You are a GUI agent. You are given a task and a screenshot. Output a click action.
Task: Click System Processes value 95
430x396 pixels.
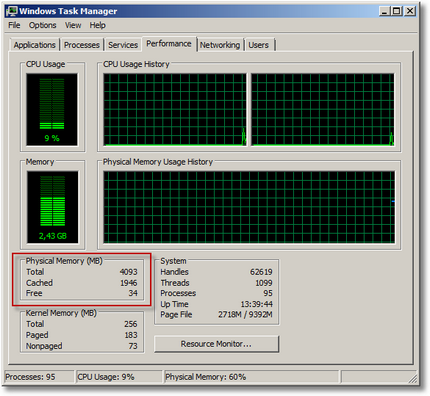tap(268, 293)
